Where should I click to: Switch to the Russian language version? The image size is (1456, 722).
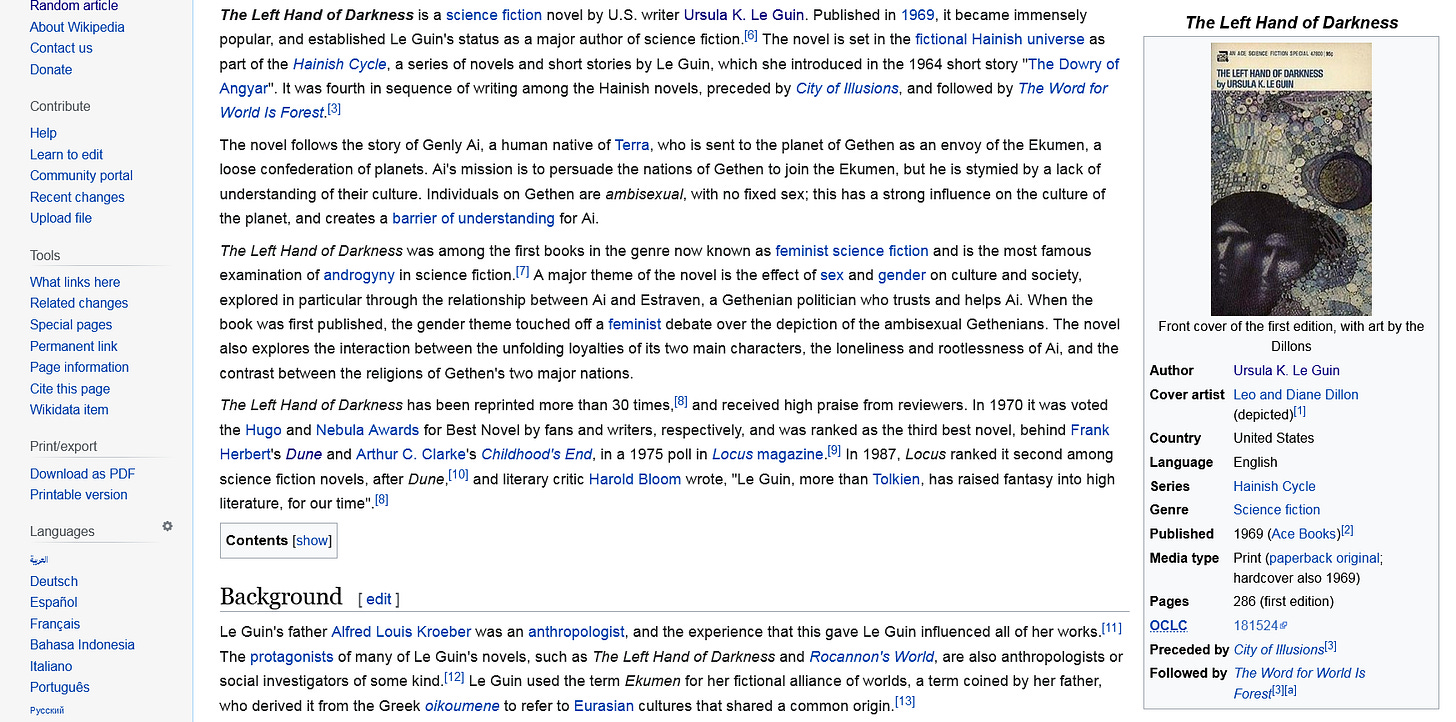(47, 710)
